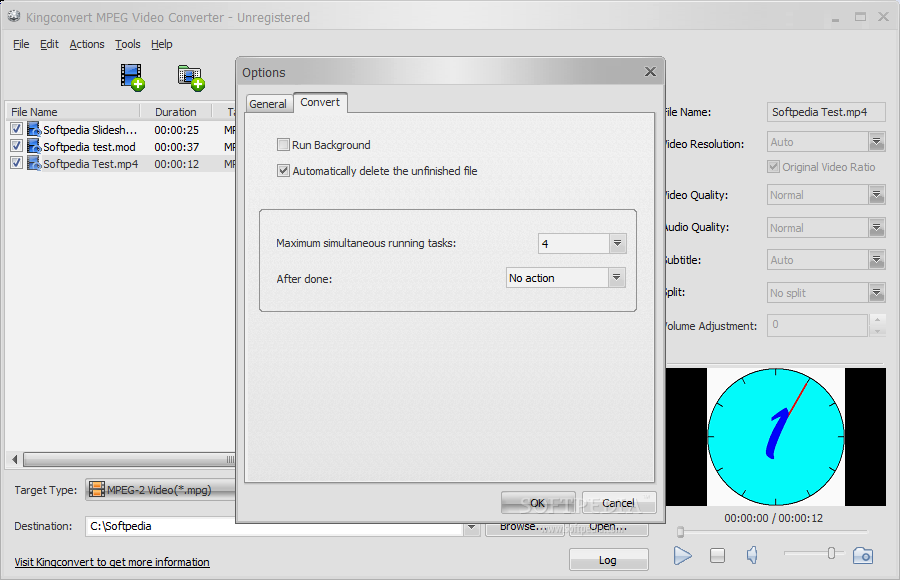Open the Audio Quality dropdown
The width and height of the screenshot is (900, 580).
[876, 228]
